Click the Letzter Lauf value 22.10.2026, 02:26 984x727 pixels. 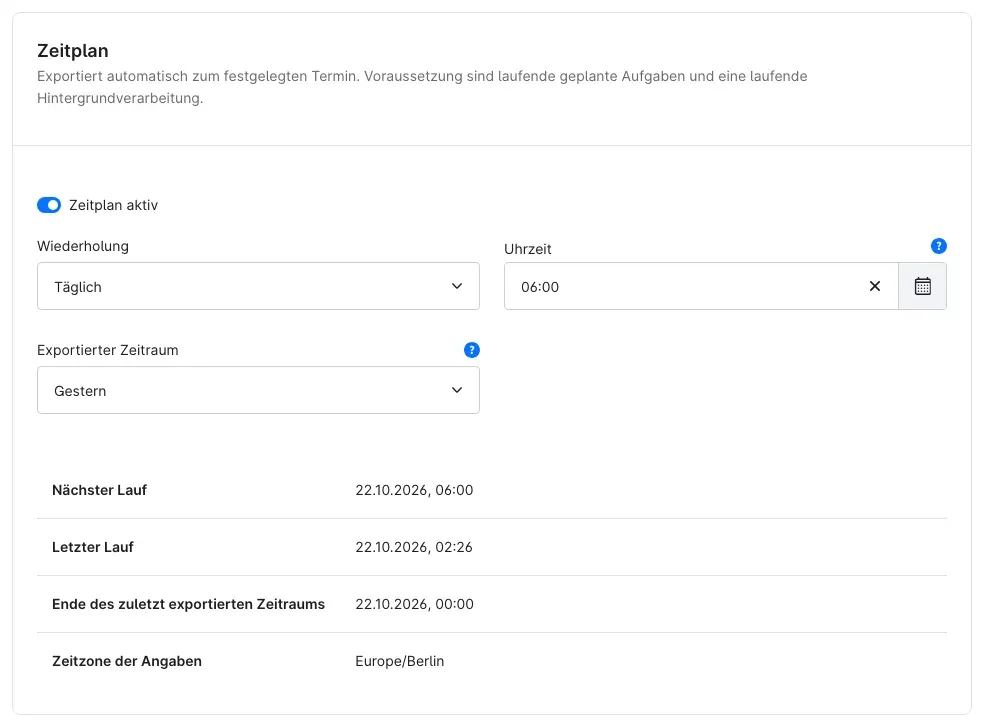[x=414, y=547]
